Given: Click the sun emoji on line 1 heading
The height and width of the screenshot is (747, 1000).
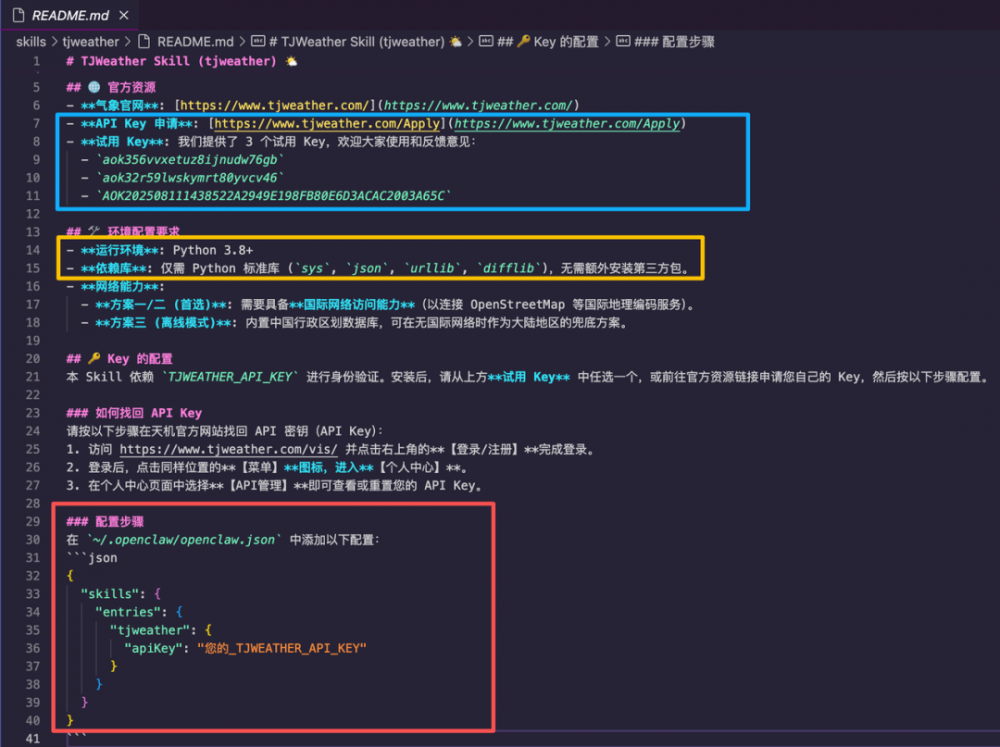Looking at the screenshot, I should click(291, 61).
